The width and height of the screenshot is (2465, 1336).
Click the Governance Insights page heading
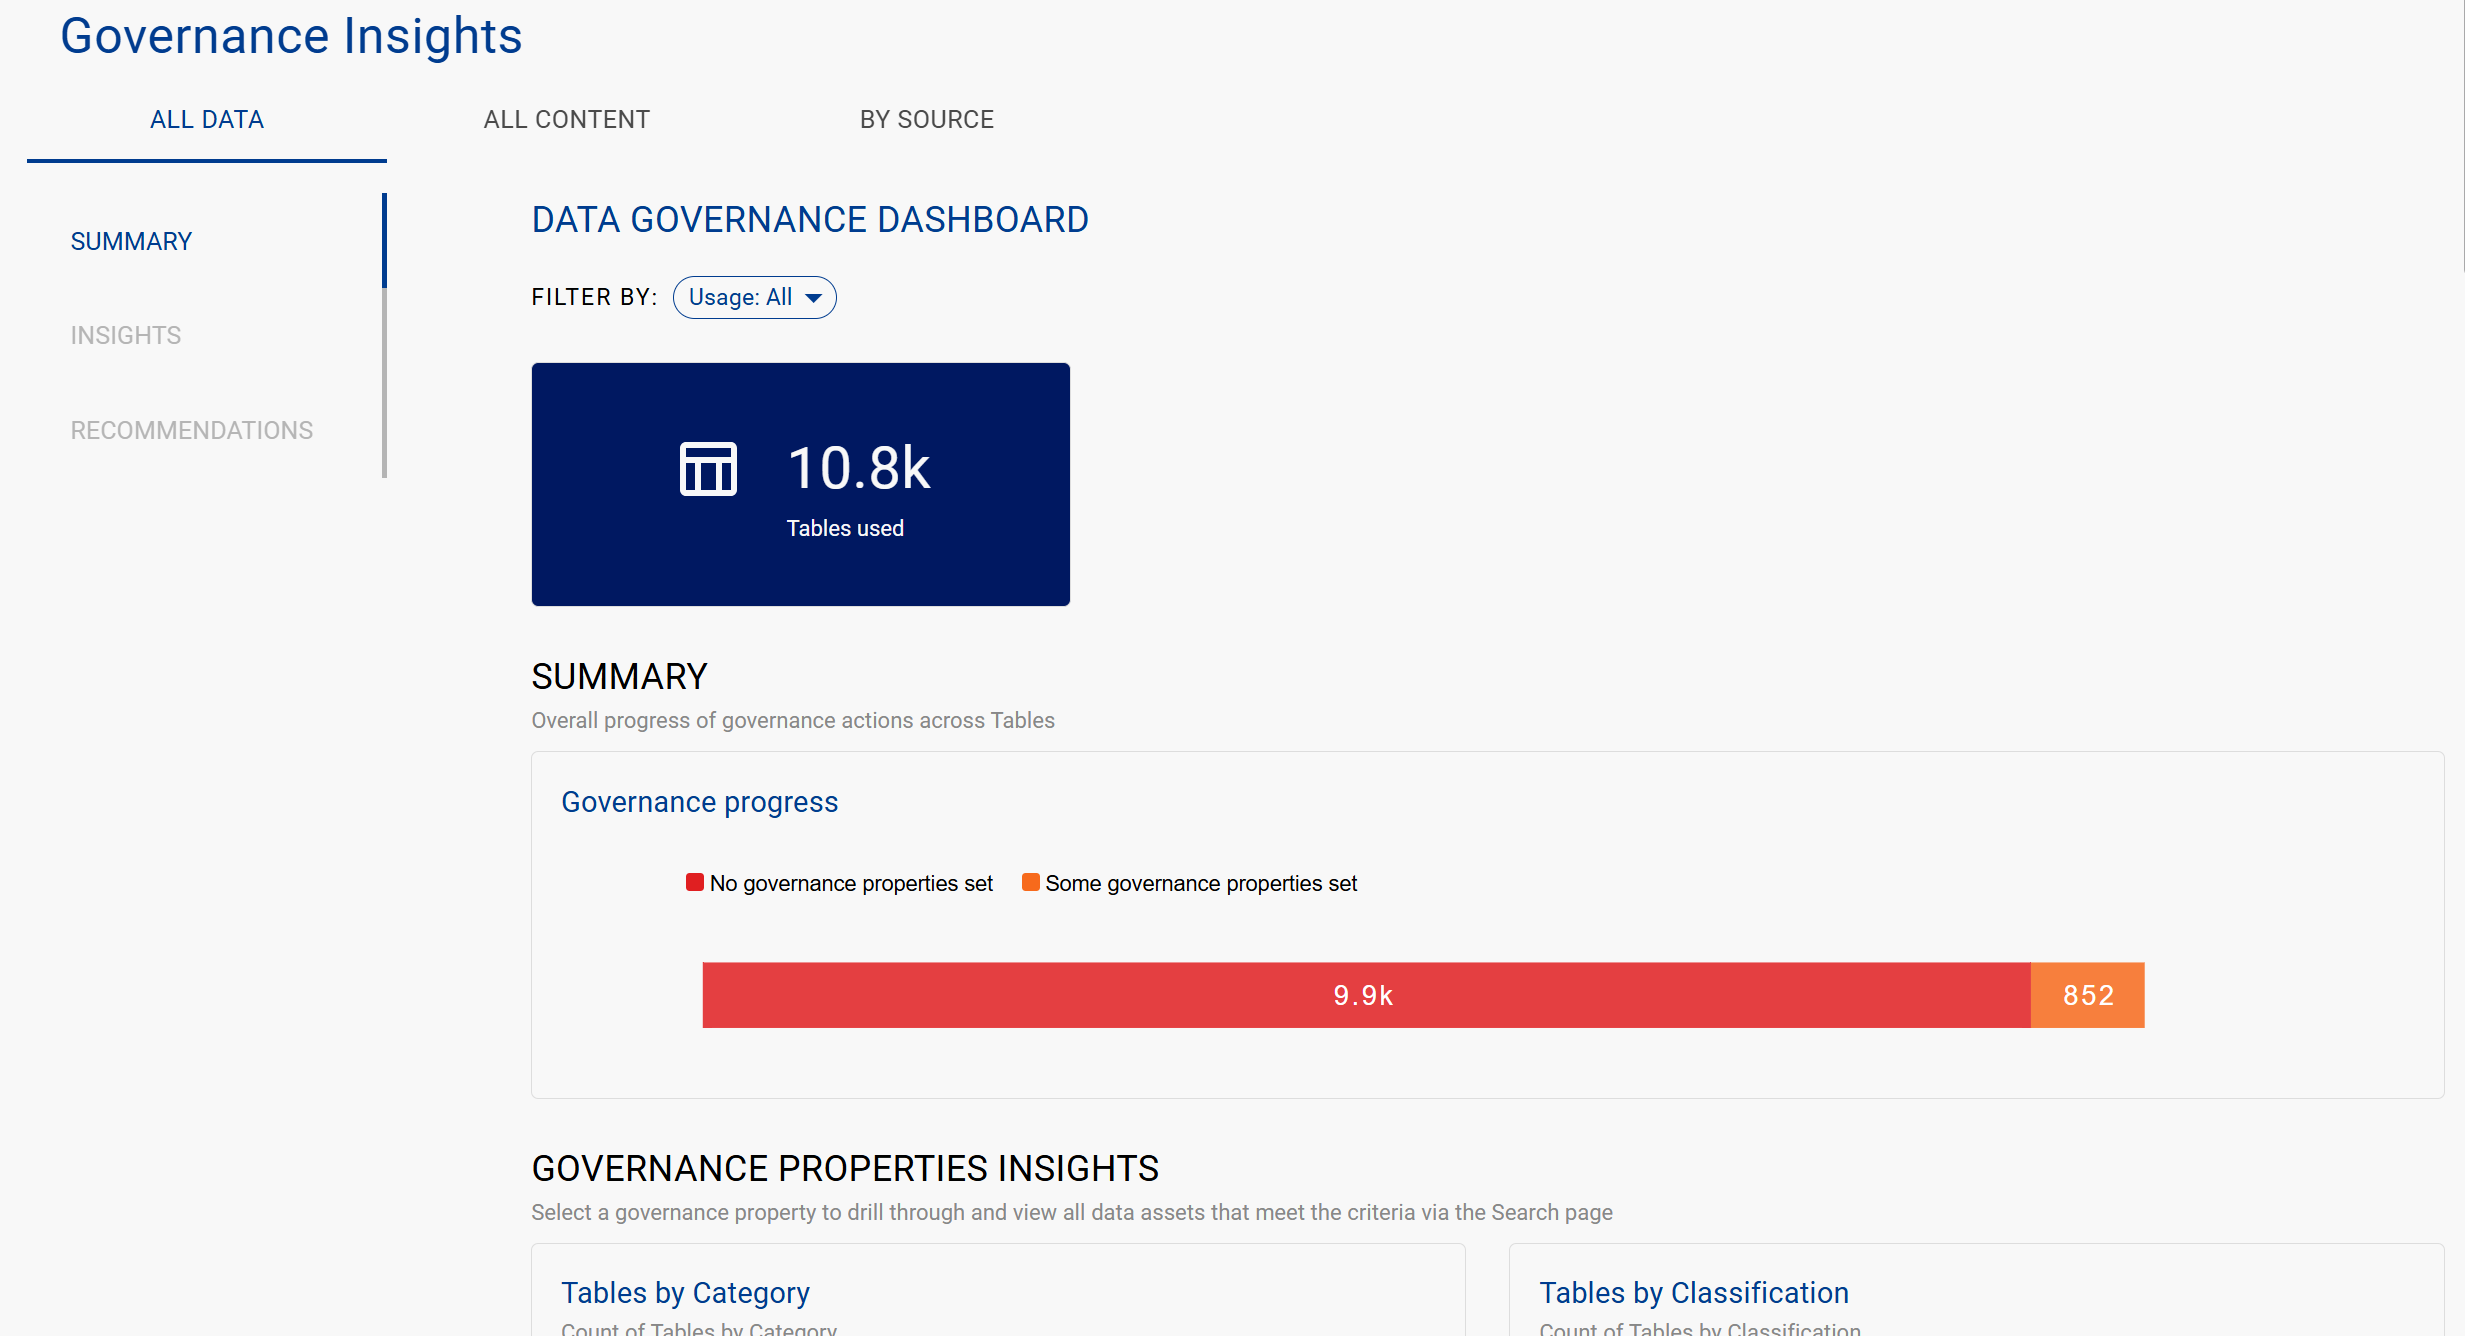point(291,37)
